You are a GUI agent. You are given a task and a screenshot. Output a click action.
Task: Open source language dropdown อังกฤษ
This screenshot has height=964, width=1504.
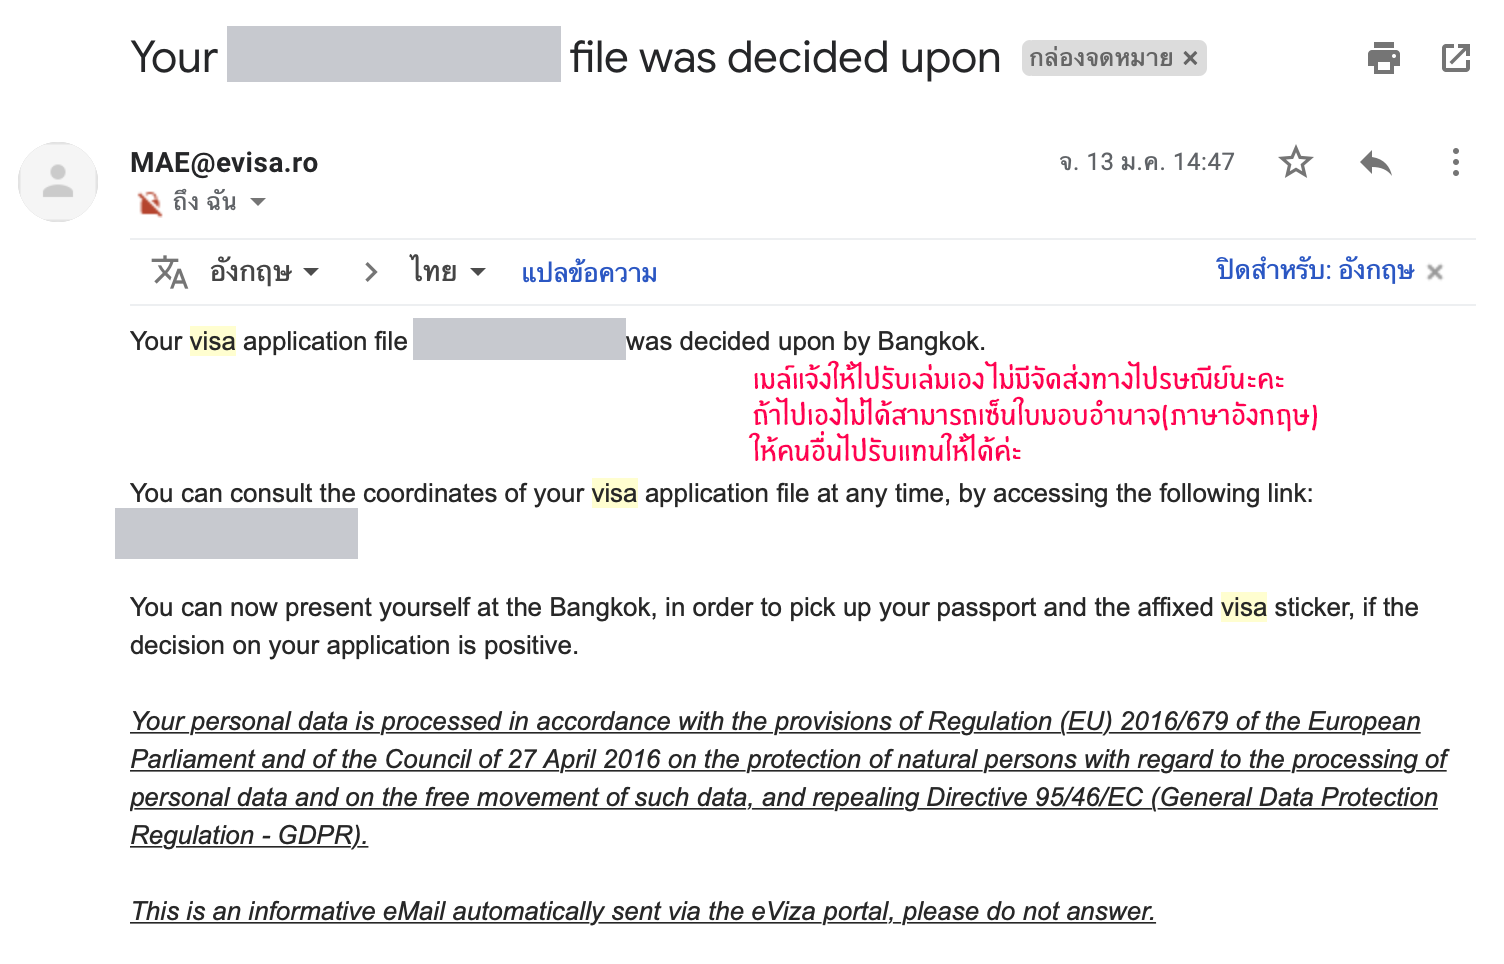tap(264, 272)
